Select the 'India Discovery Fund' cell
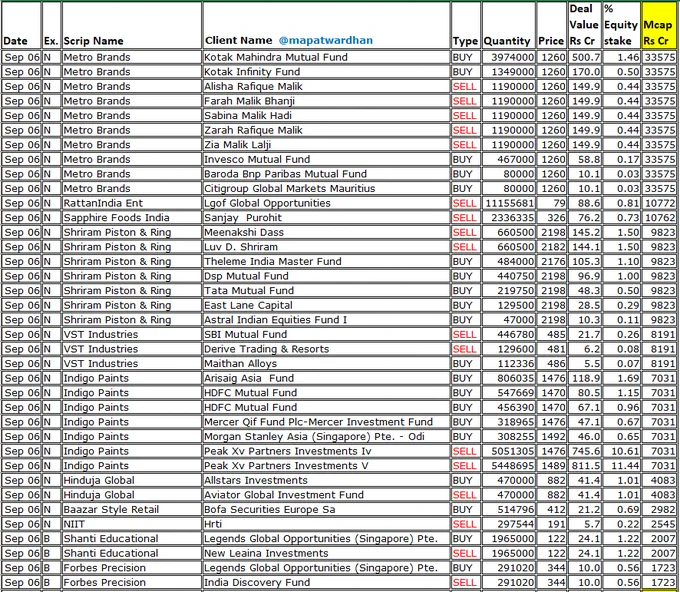The height and width of the screenshot is (592, 680). click(326, 582)
